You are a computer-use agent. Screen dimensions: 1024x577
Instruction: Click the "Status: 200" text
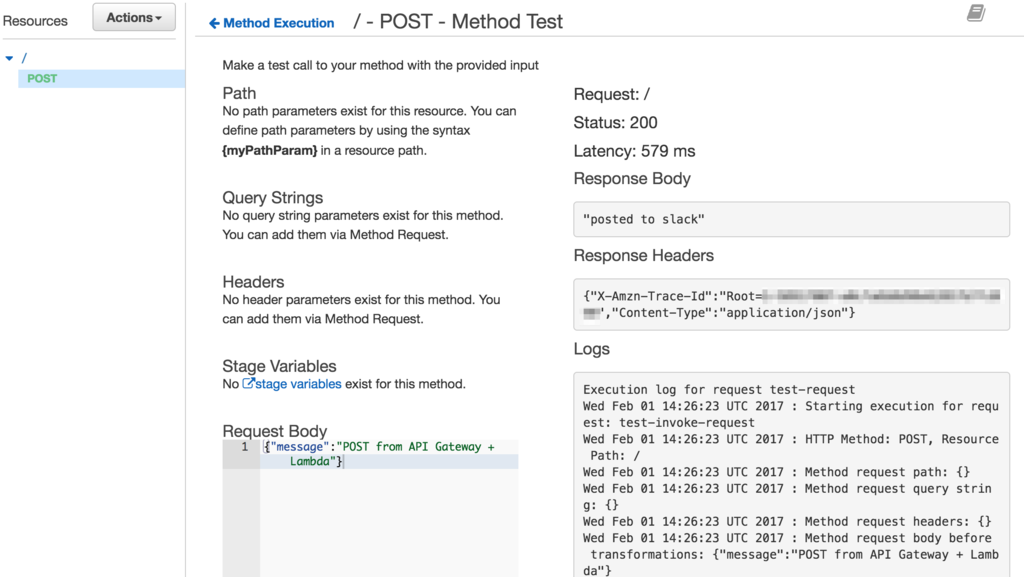click(615, 123)
